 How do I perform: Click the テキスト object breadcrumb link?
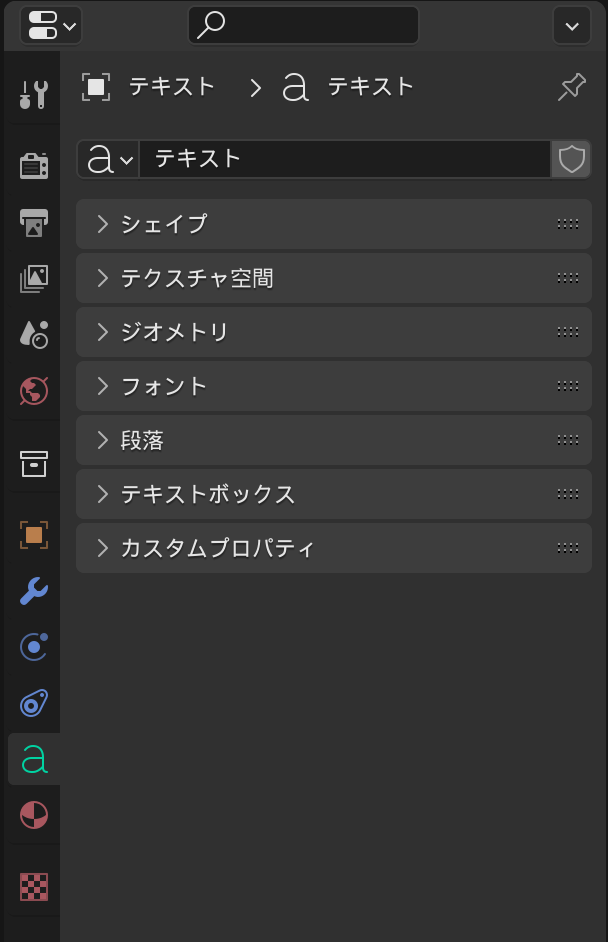(170, 87)
